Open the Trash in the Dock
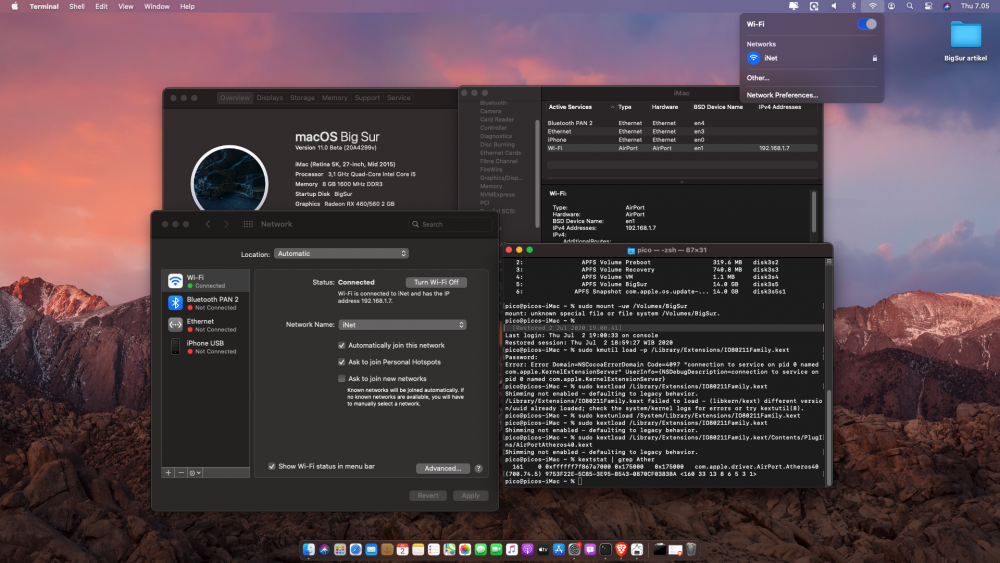Image resolution: width=1000 pixels, height=563 pixels. click(x=691, y=549)
